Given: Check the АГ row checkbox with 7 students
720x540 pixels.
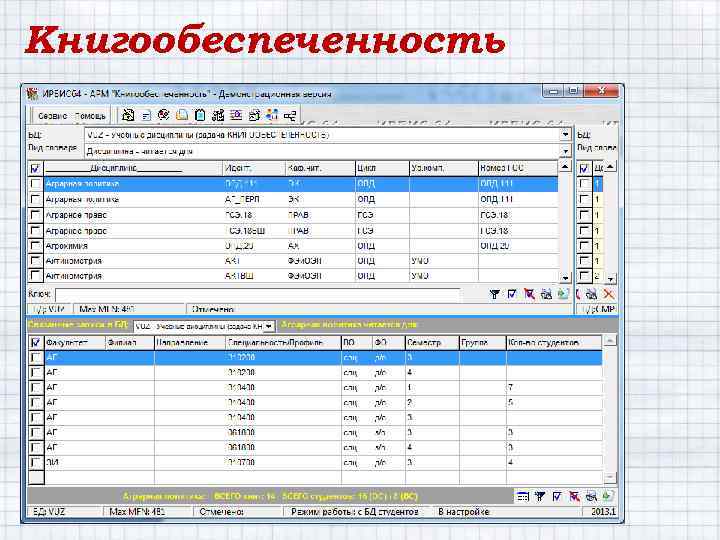Looking at the screenshot, I should coord(36,388).
